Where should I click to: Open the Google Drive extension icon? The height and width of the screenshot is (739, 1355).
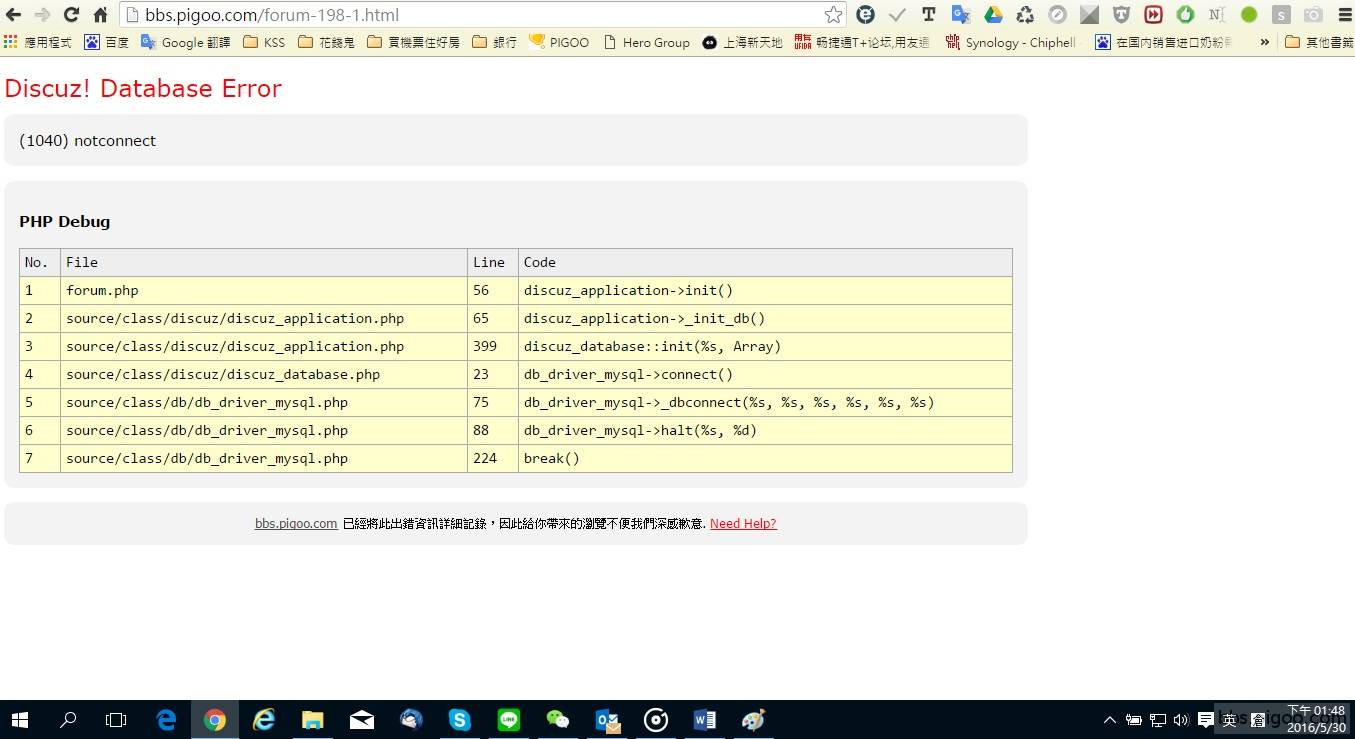[x=993, y=15]
